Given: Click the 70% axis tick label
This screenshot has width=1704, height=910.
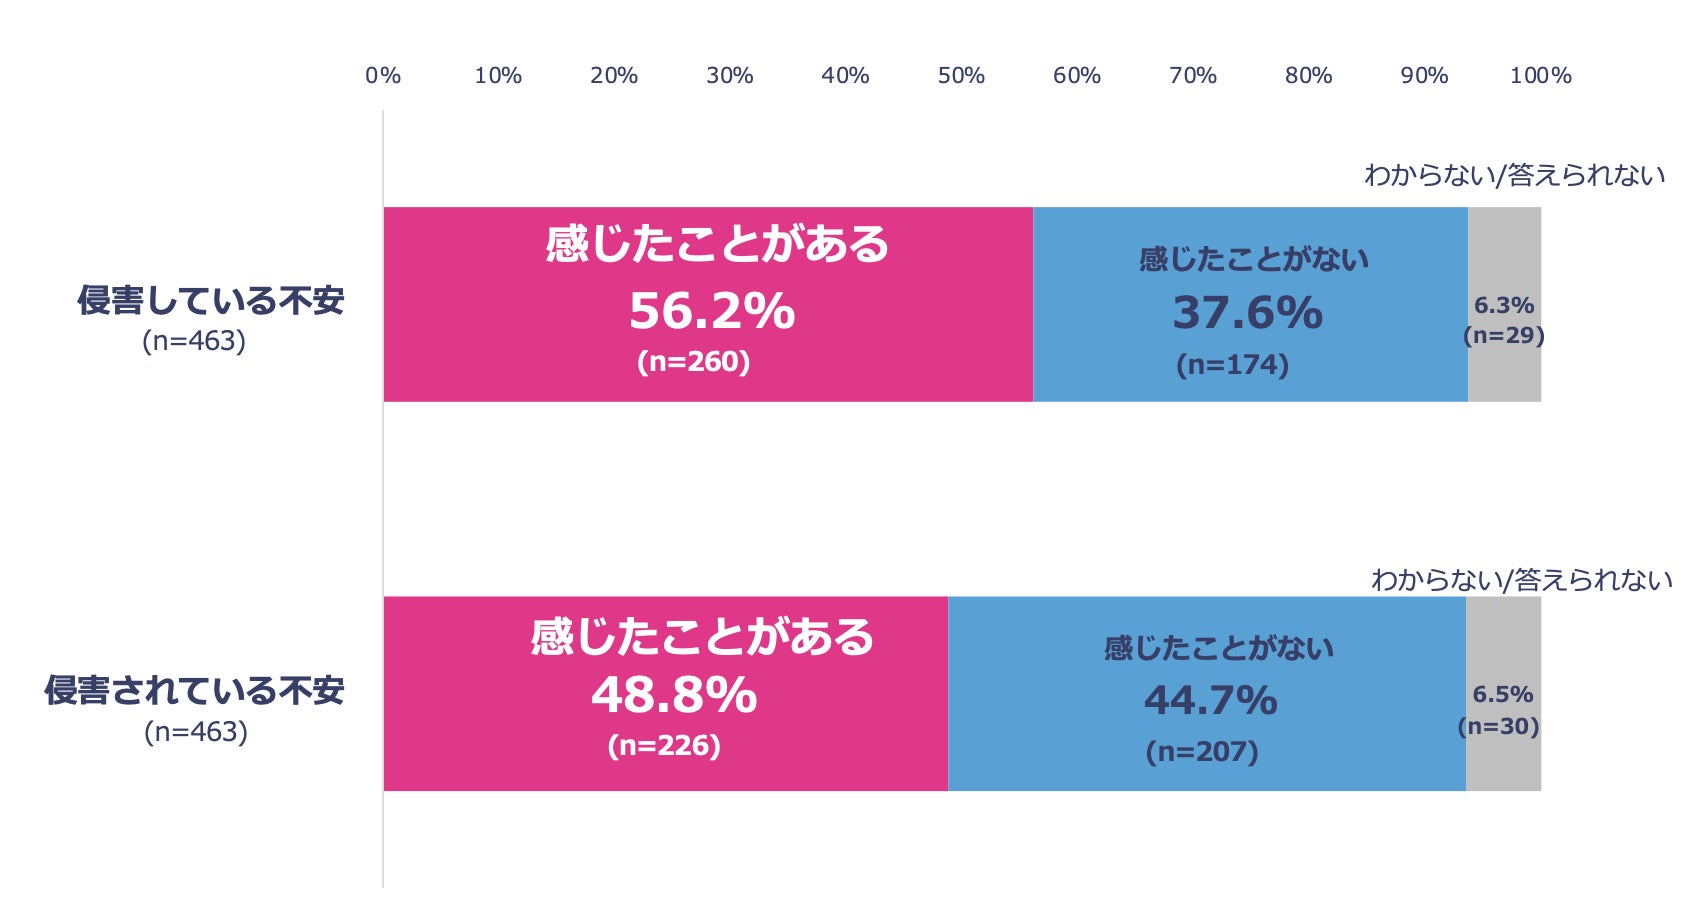Looking at the screenshot, I should click(x=1193, y=76).
